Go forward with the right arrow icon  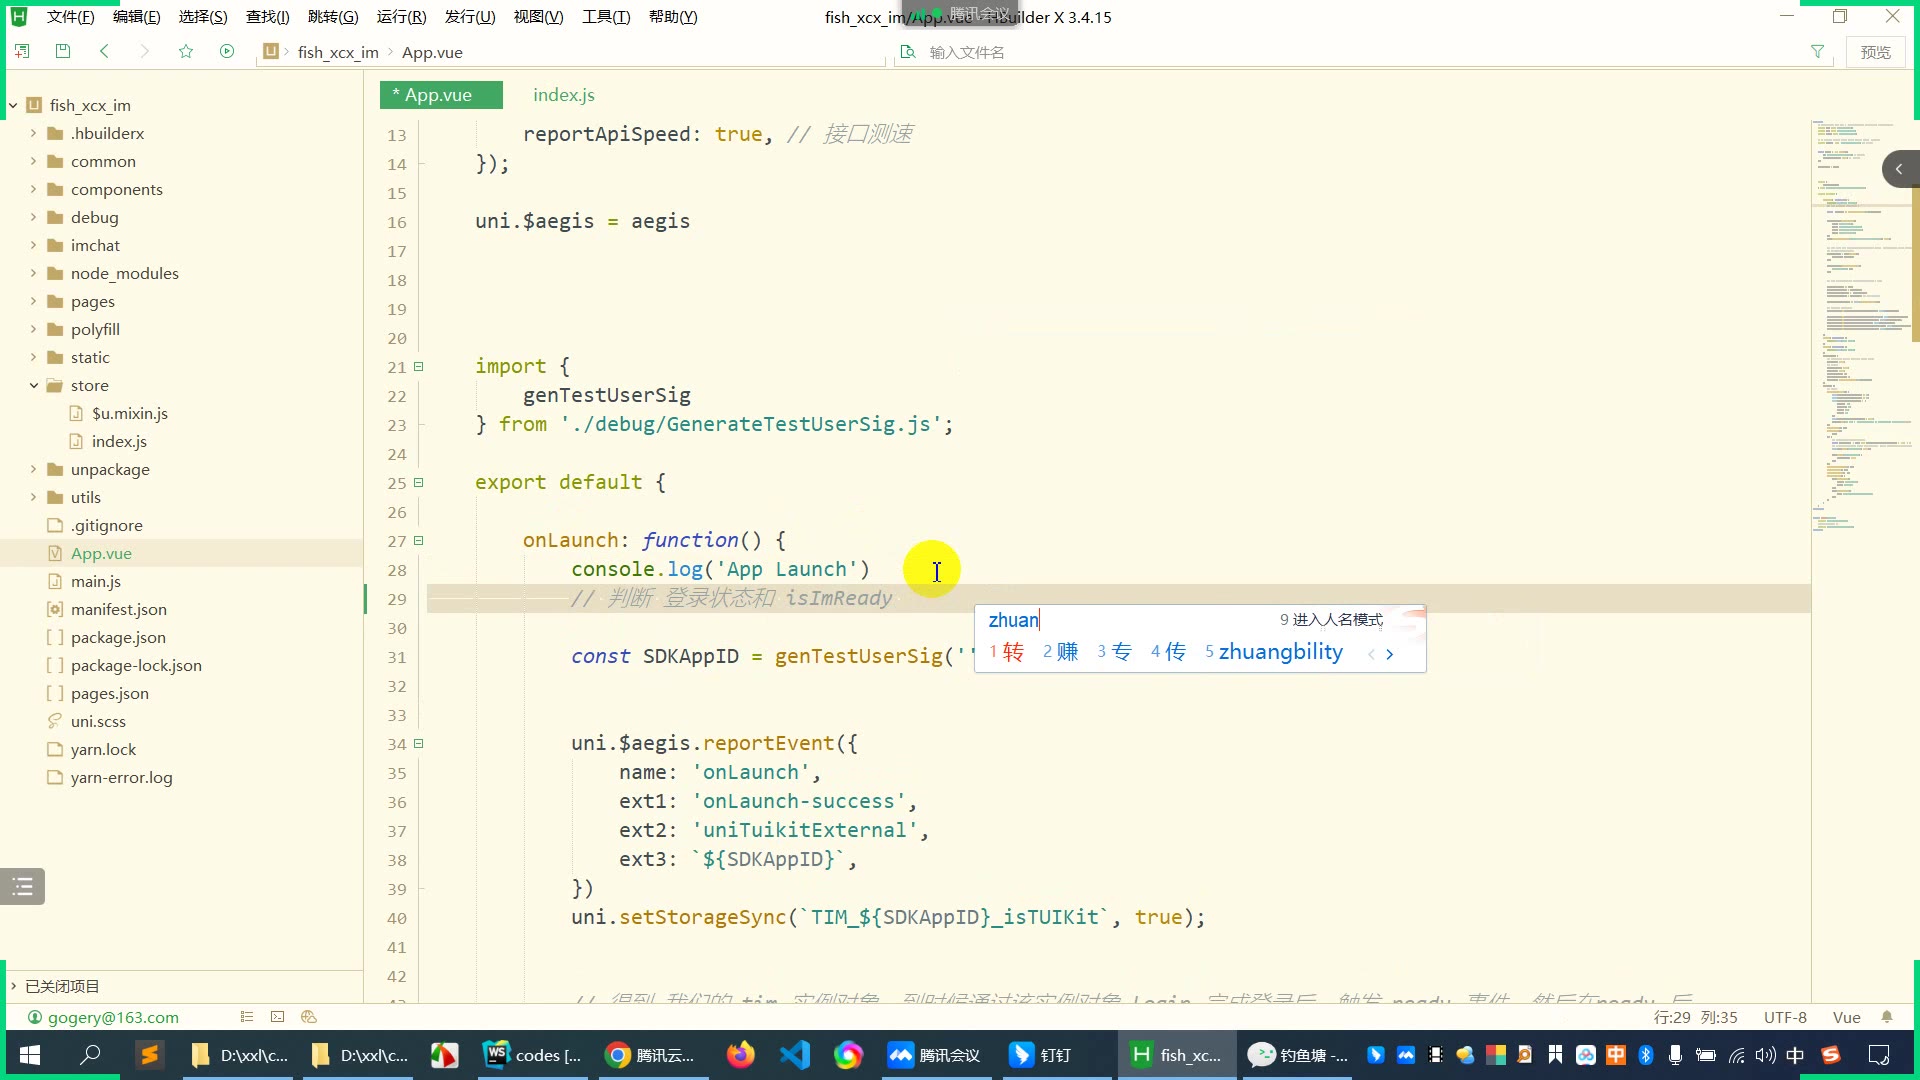pos(145,51)
